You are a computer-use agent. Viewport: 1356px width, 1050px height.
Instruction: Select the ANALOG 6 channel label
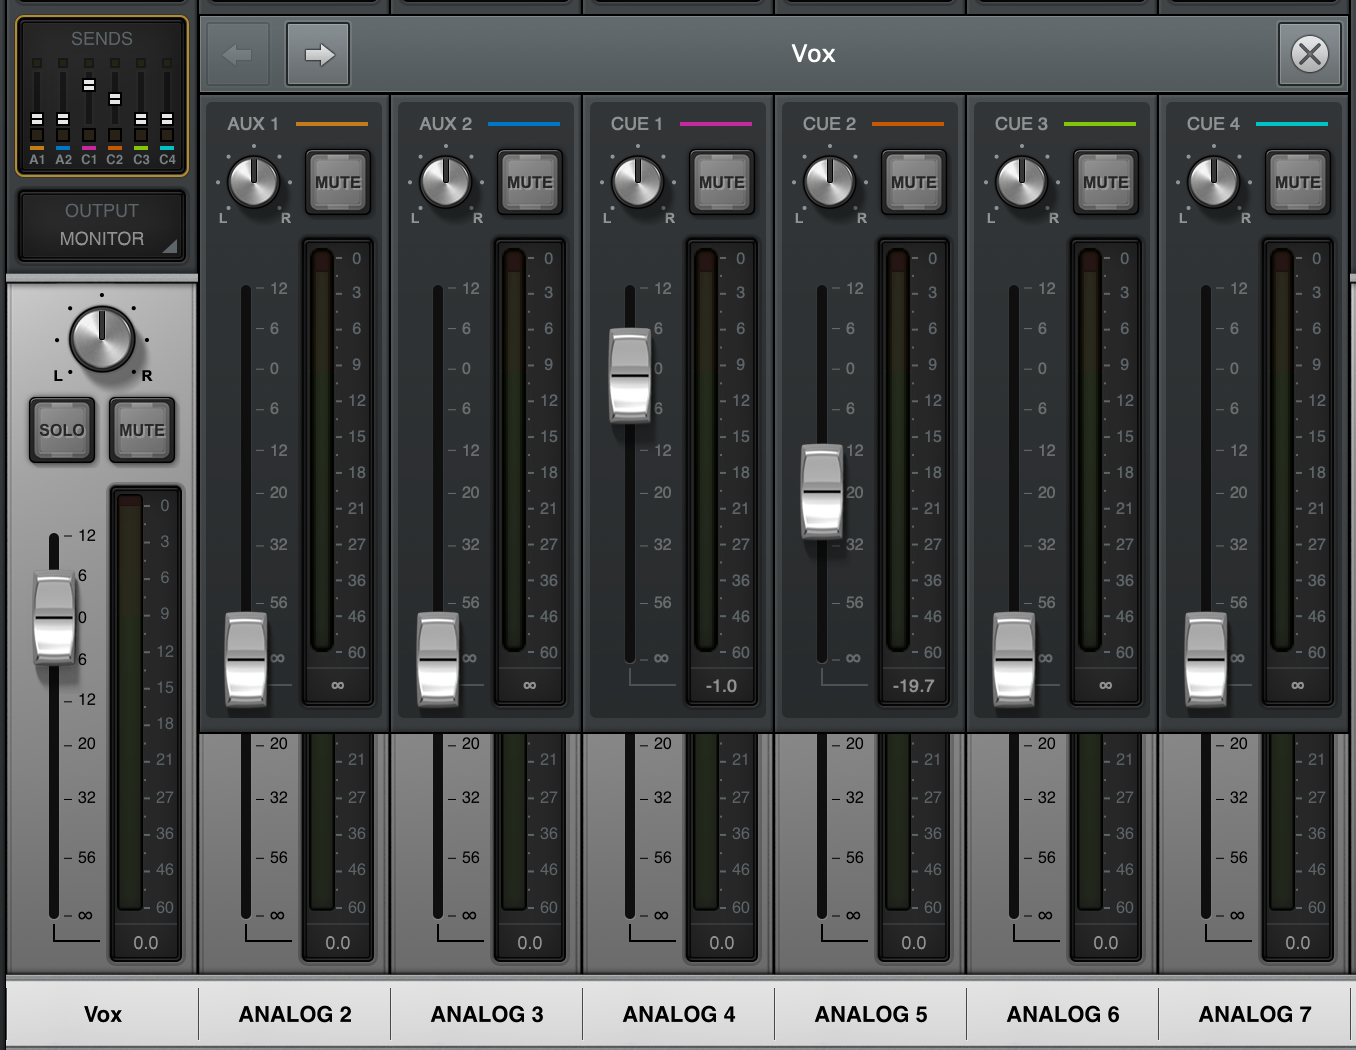(1063, 1014)
